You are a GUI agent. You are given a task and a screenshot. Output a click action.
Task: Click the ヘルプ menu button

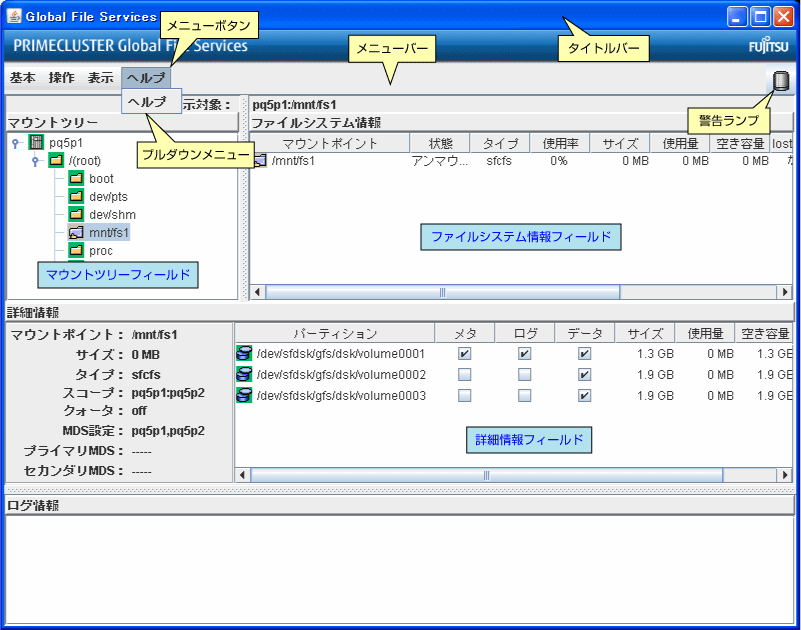[x=146, y=78]
